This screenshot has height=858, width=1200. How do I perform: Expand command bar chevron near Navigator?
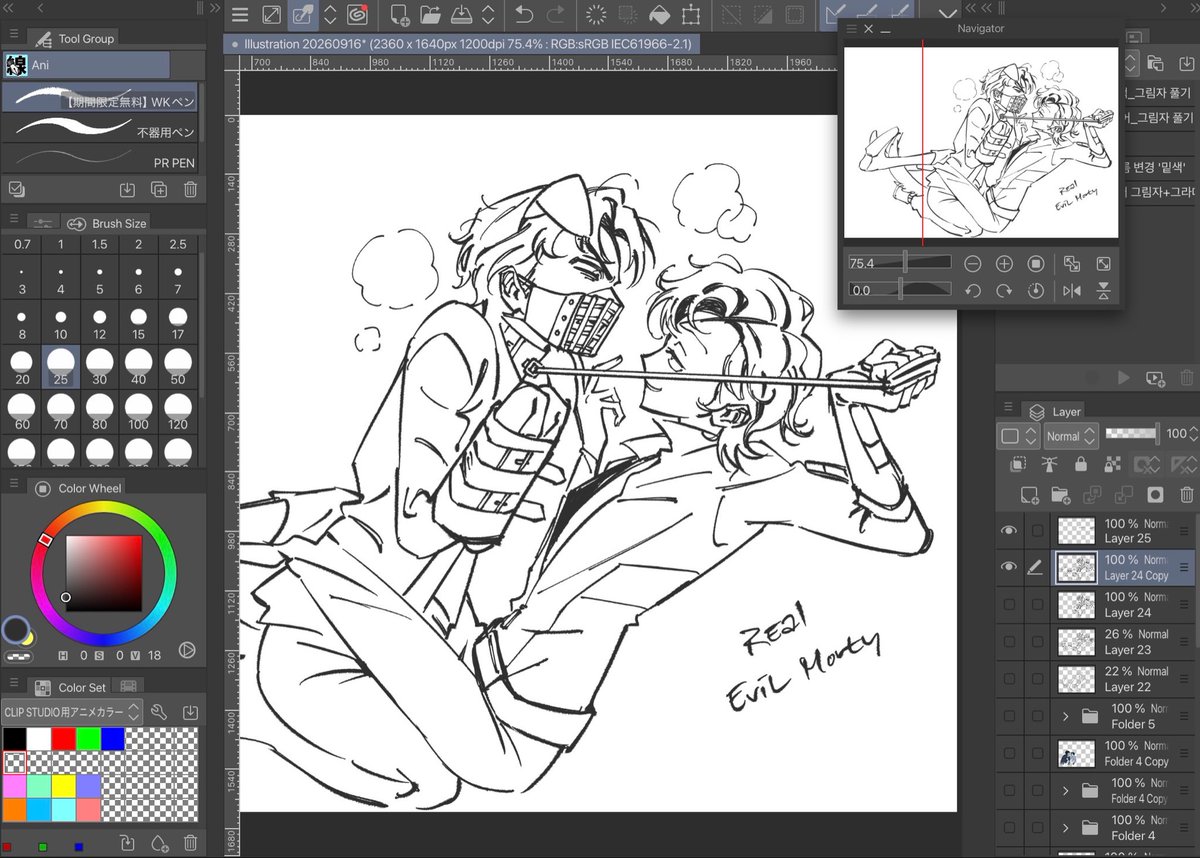[950, 15]
